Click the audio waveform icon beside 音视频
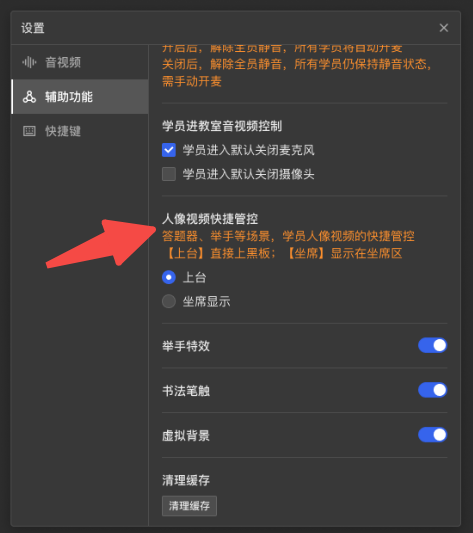Viewport: 473px width, 533px height. (x=29, y=63)
